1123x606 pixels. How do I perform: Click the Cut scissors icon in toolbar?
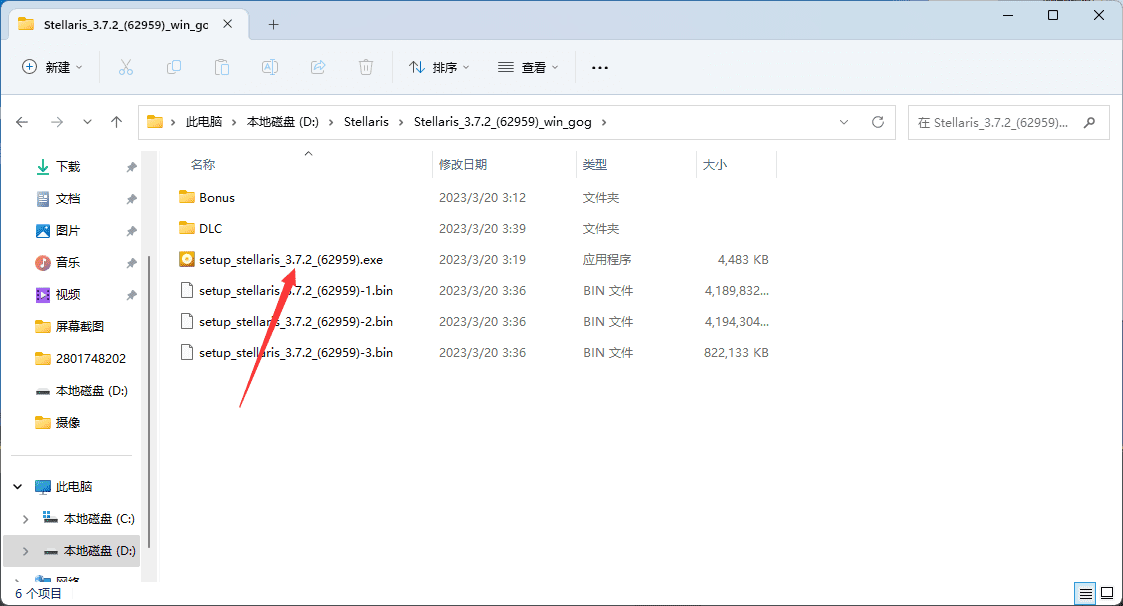click(125, 67)
